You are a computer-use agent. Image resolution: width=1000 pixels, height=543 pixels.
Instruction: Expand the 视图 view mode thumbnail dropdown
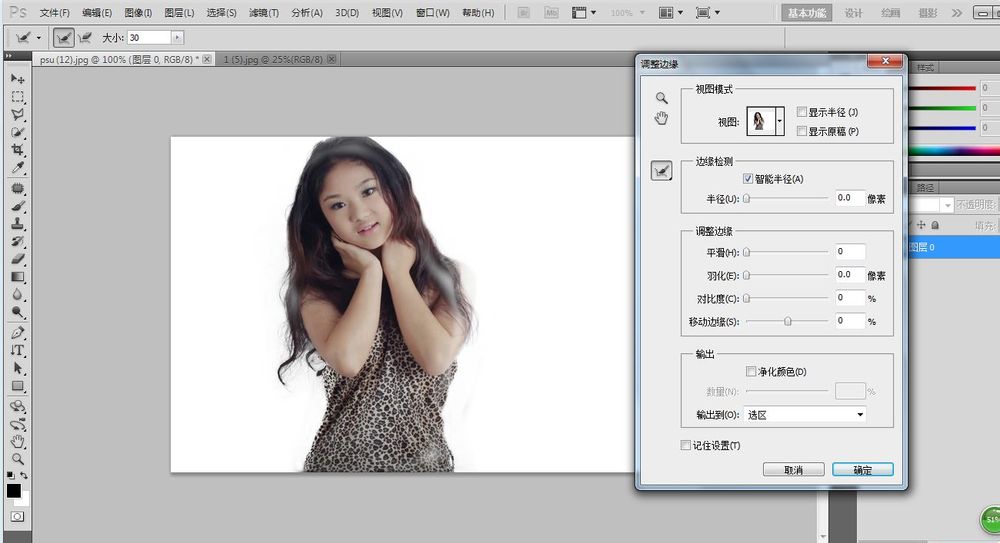tap(780, 120)
